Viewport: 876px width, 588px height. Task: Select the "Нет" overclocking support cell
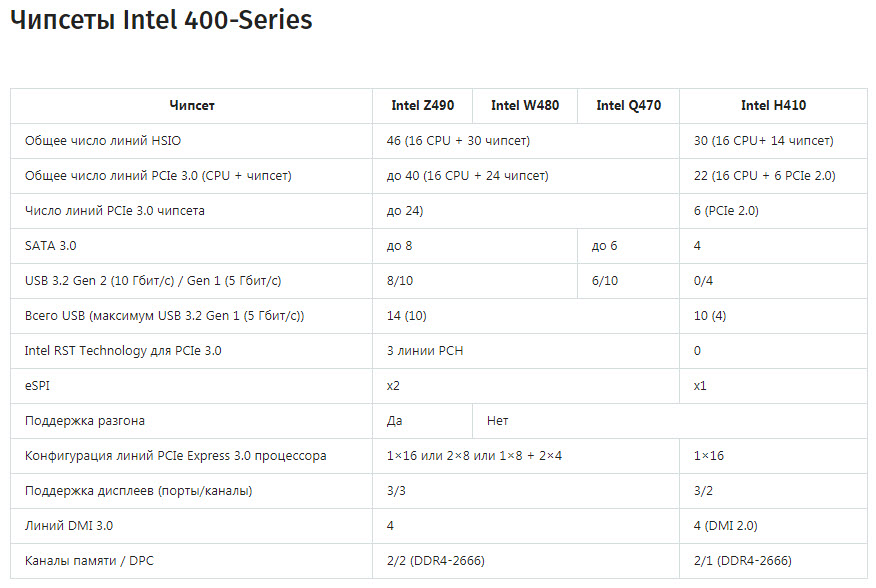(497, 421)
